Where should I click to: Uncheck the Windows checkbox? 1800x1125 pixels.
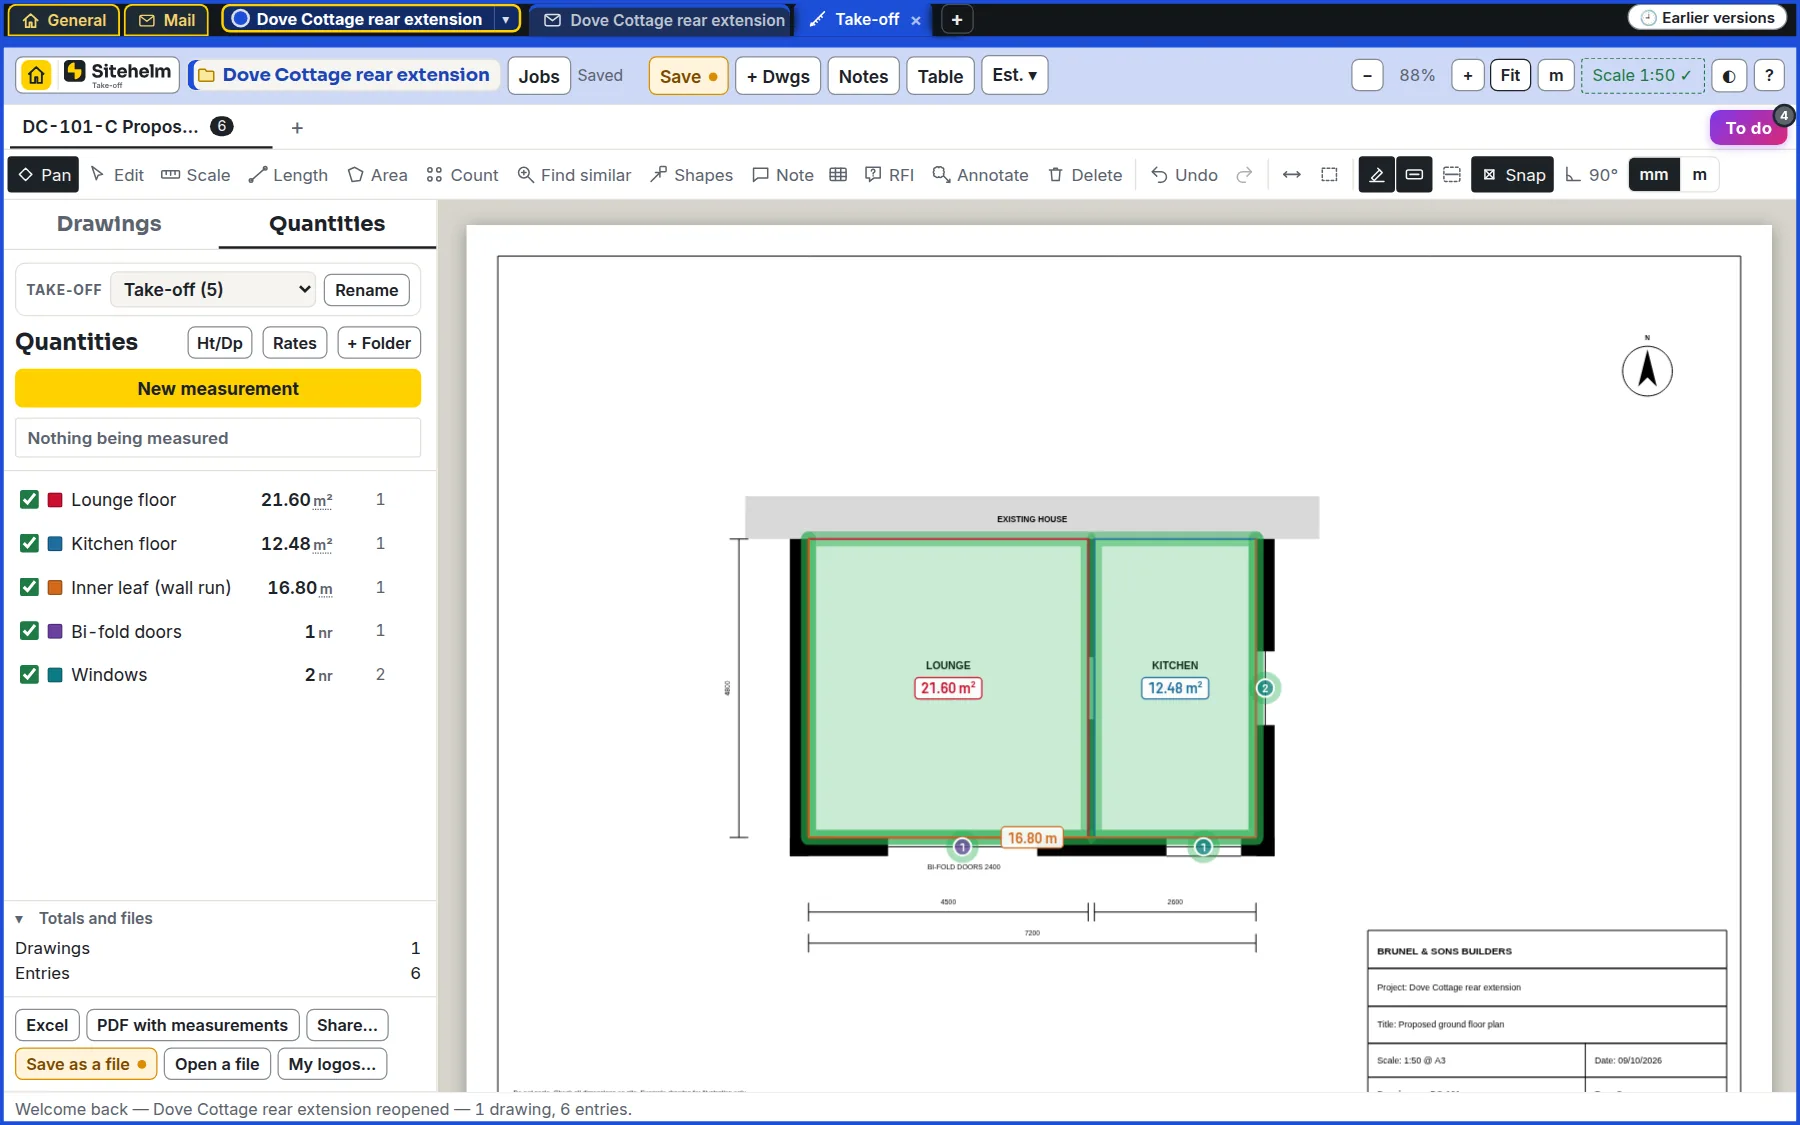click(29, 675)
